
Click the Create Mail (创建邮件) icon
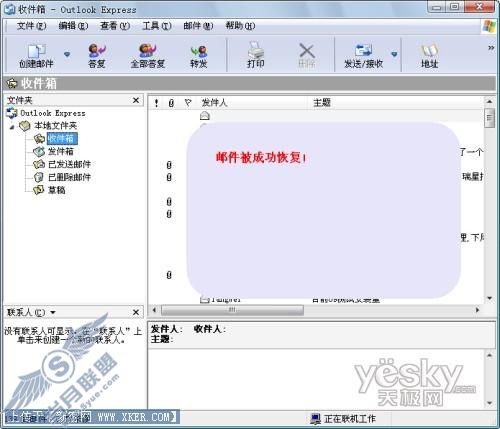coord(37,51)
